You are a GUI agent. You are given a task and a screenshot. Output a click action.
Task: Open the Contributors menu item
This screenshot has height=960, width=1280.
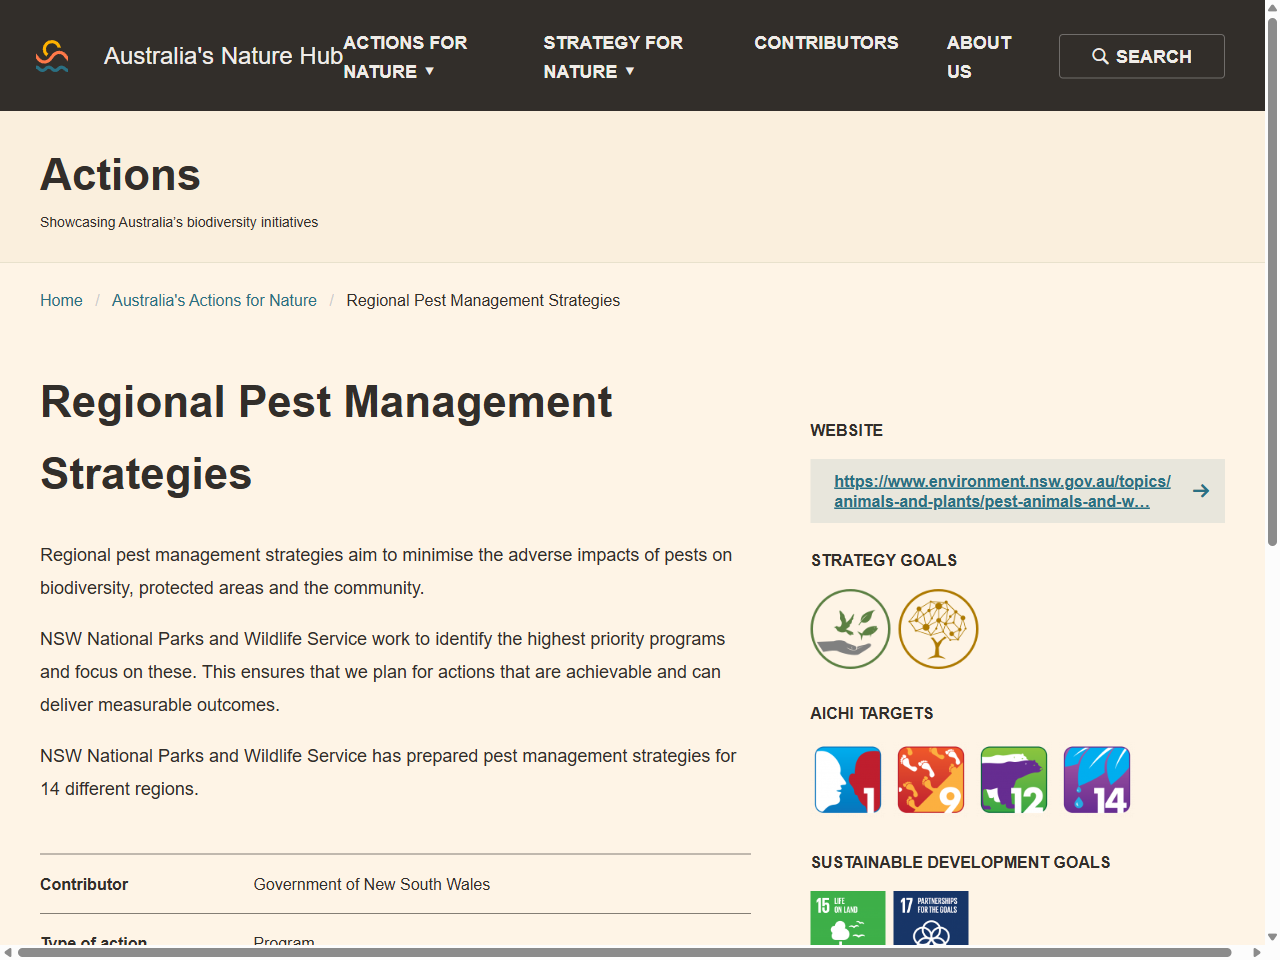point(826,43)
